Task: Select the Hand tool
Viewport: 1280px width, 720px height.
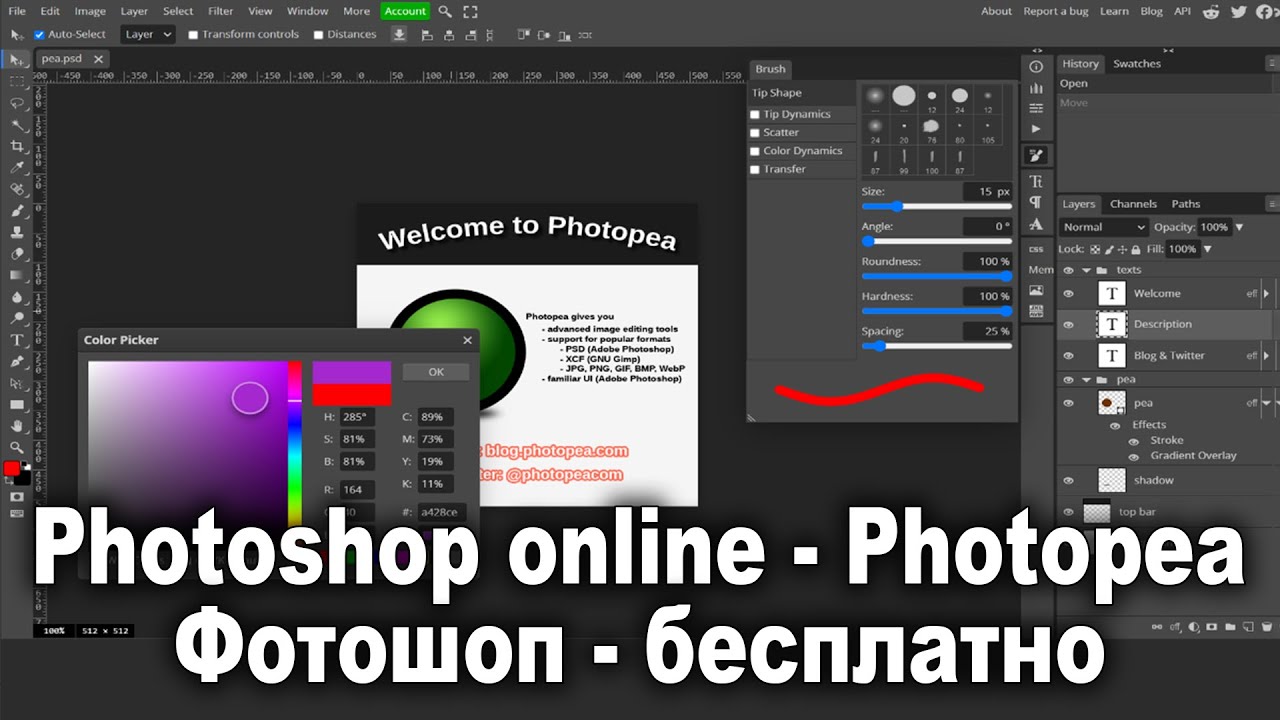Action: [x=17, y=425]
